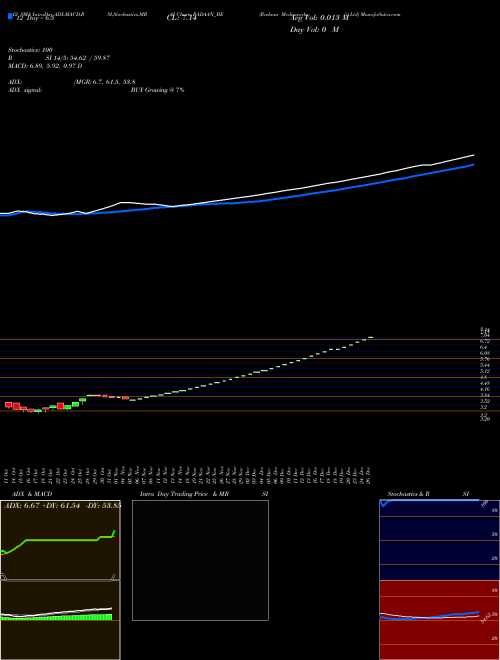Click the red RSI panel blue line

tap(429, 615)
